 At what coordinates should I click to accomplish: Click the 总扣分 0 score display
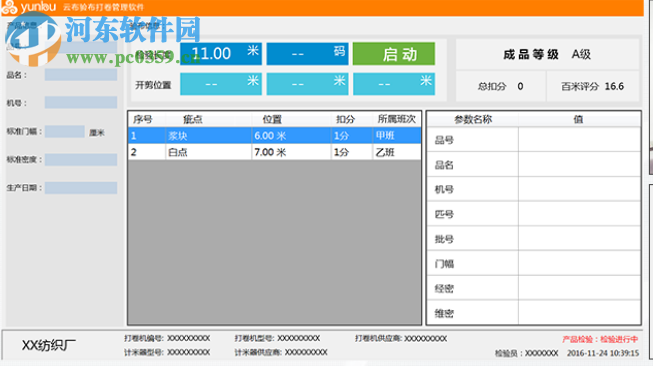coord(501,86)
